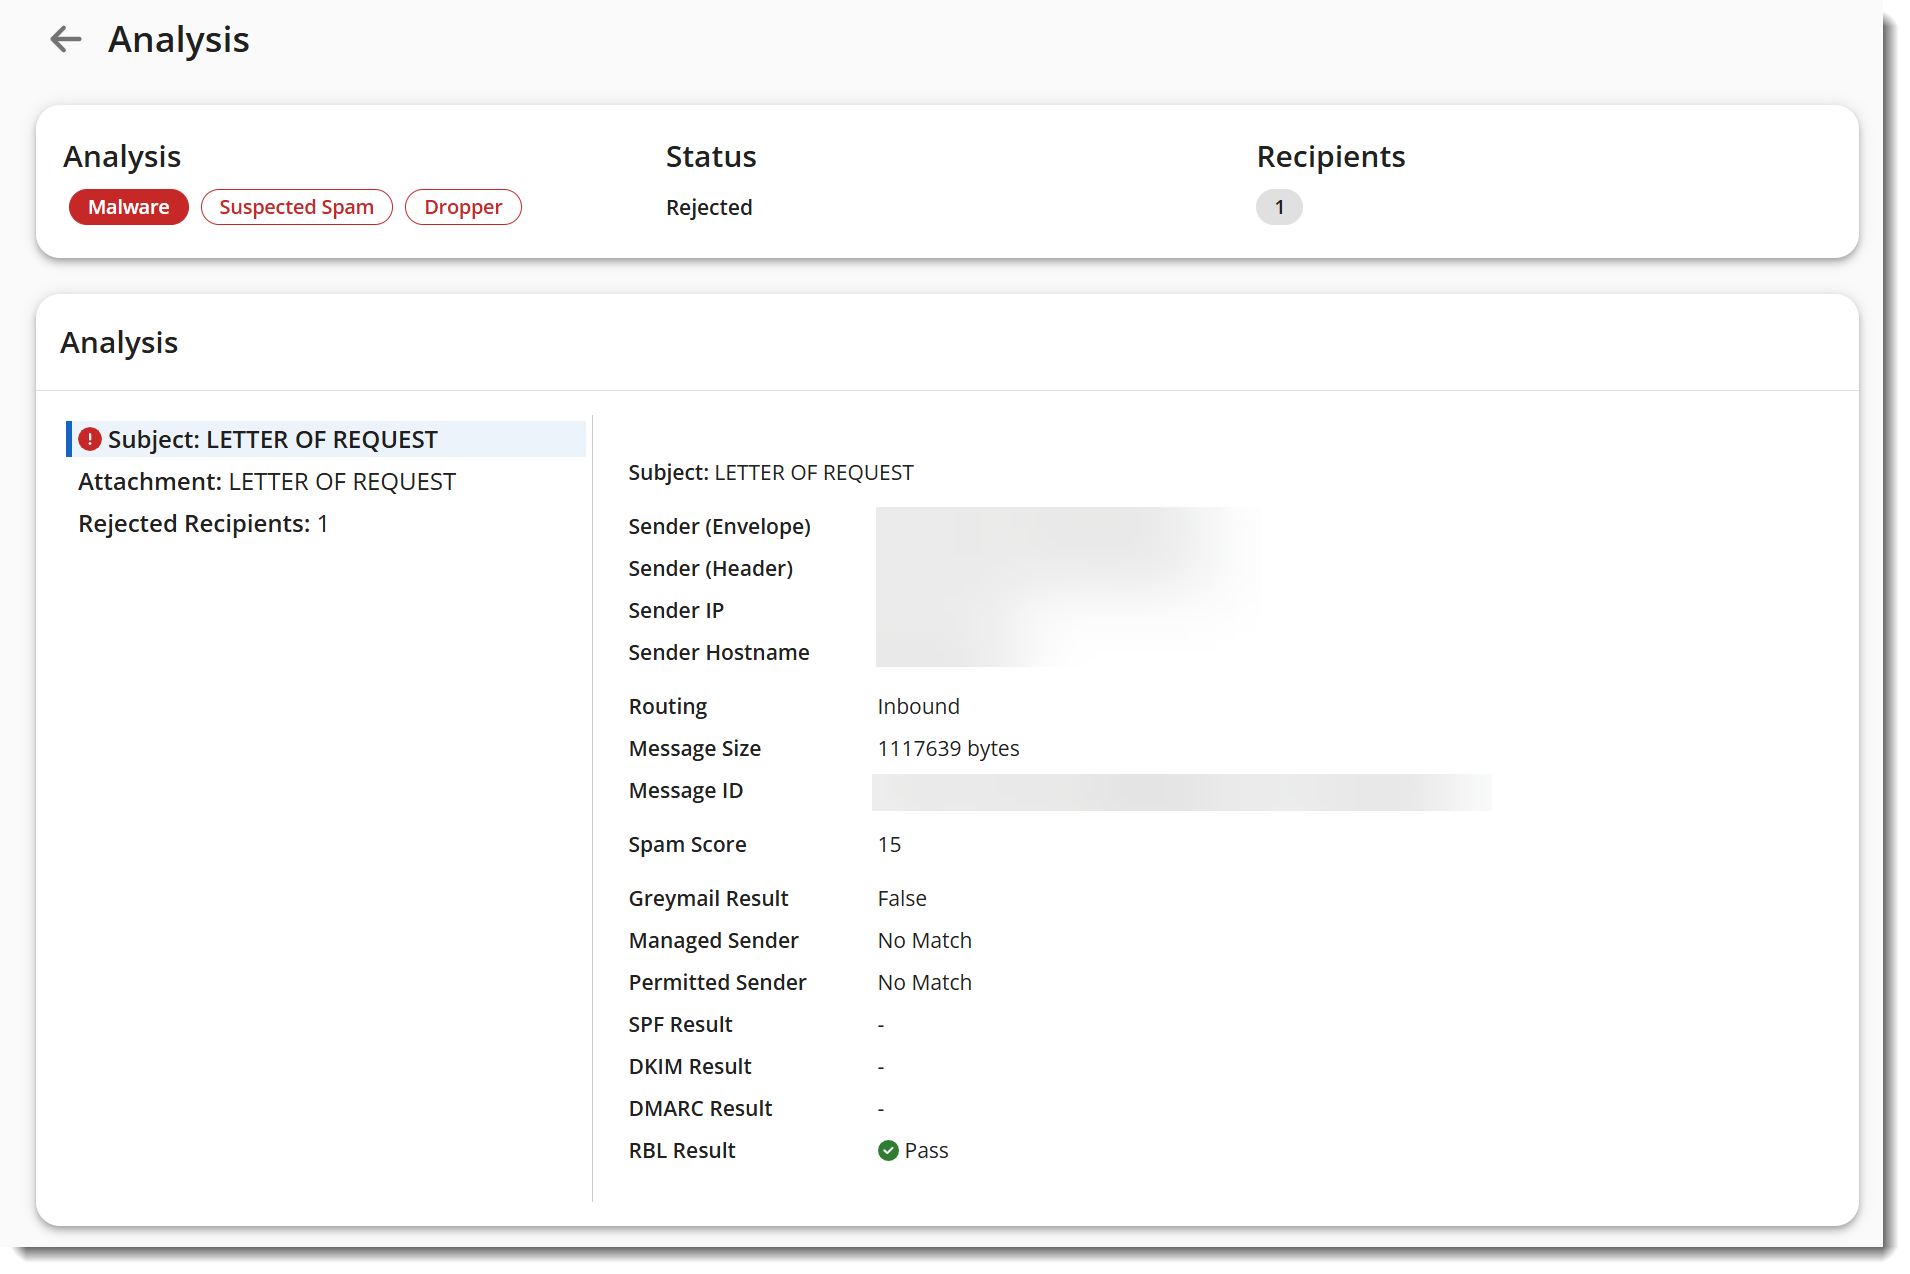
Task: Select Subject: LETTER OF REQUEST item
Action: point(272,439)
